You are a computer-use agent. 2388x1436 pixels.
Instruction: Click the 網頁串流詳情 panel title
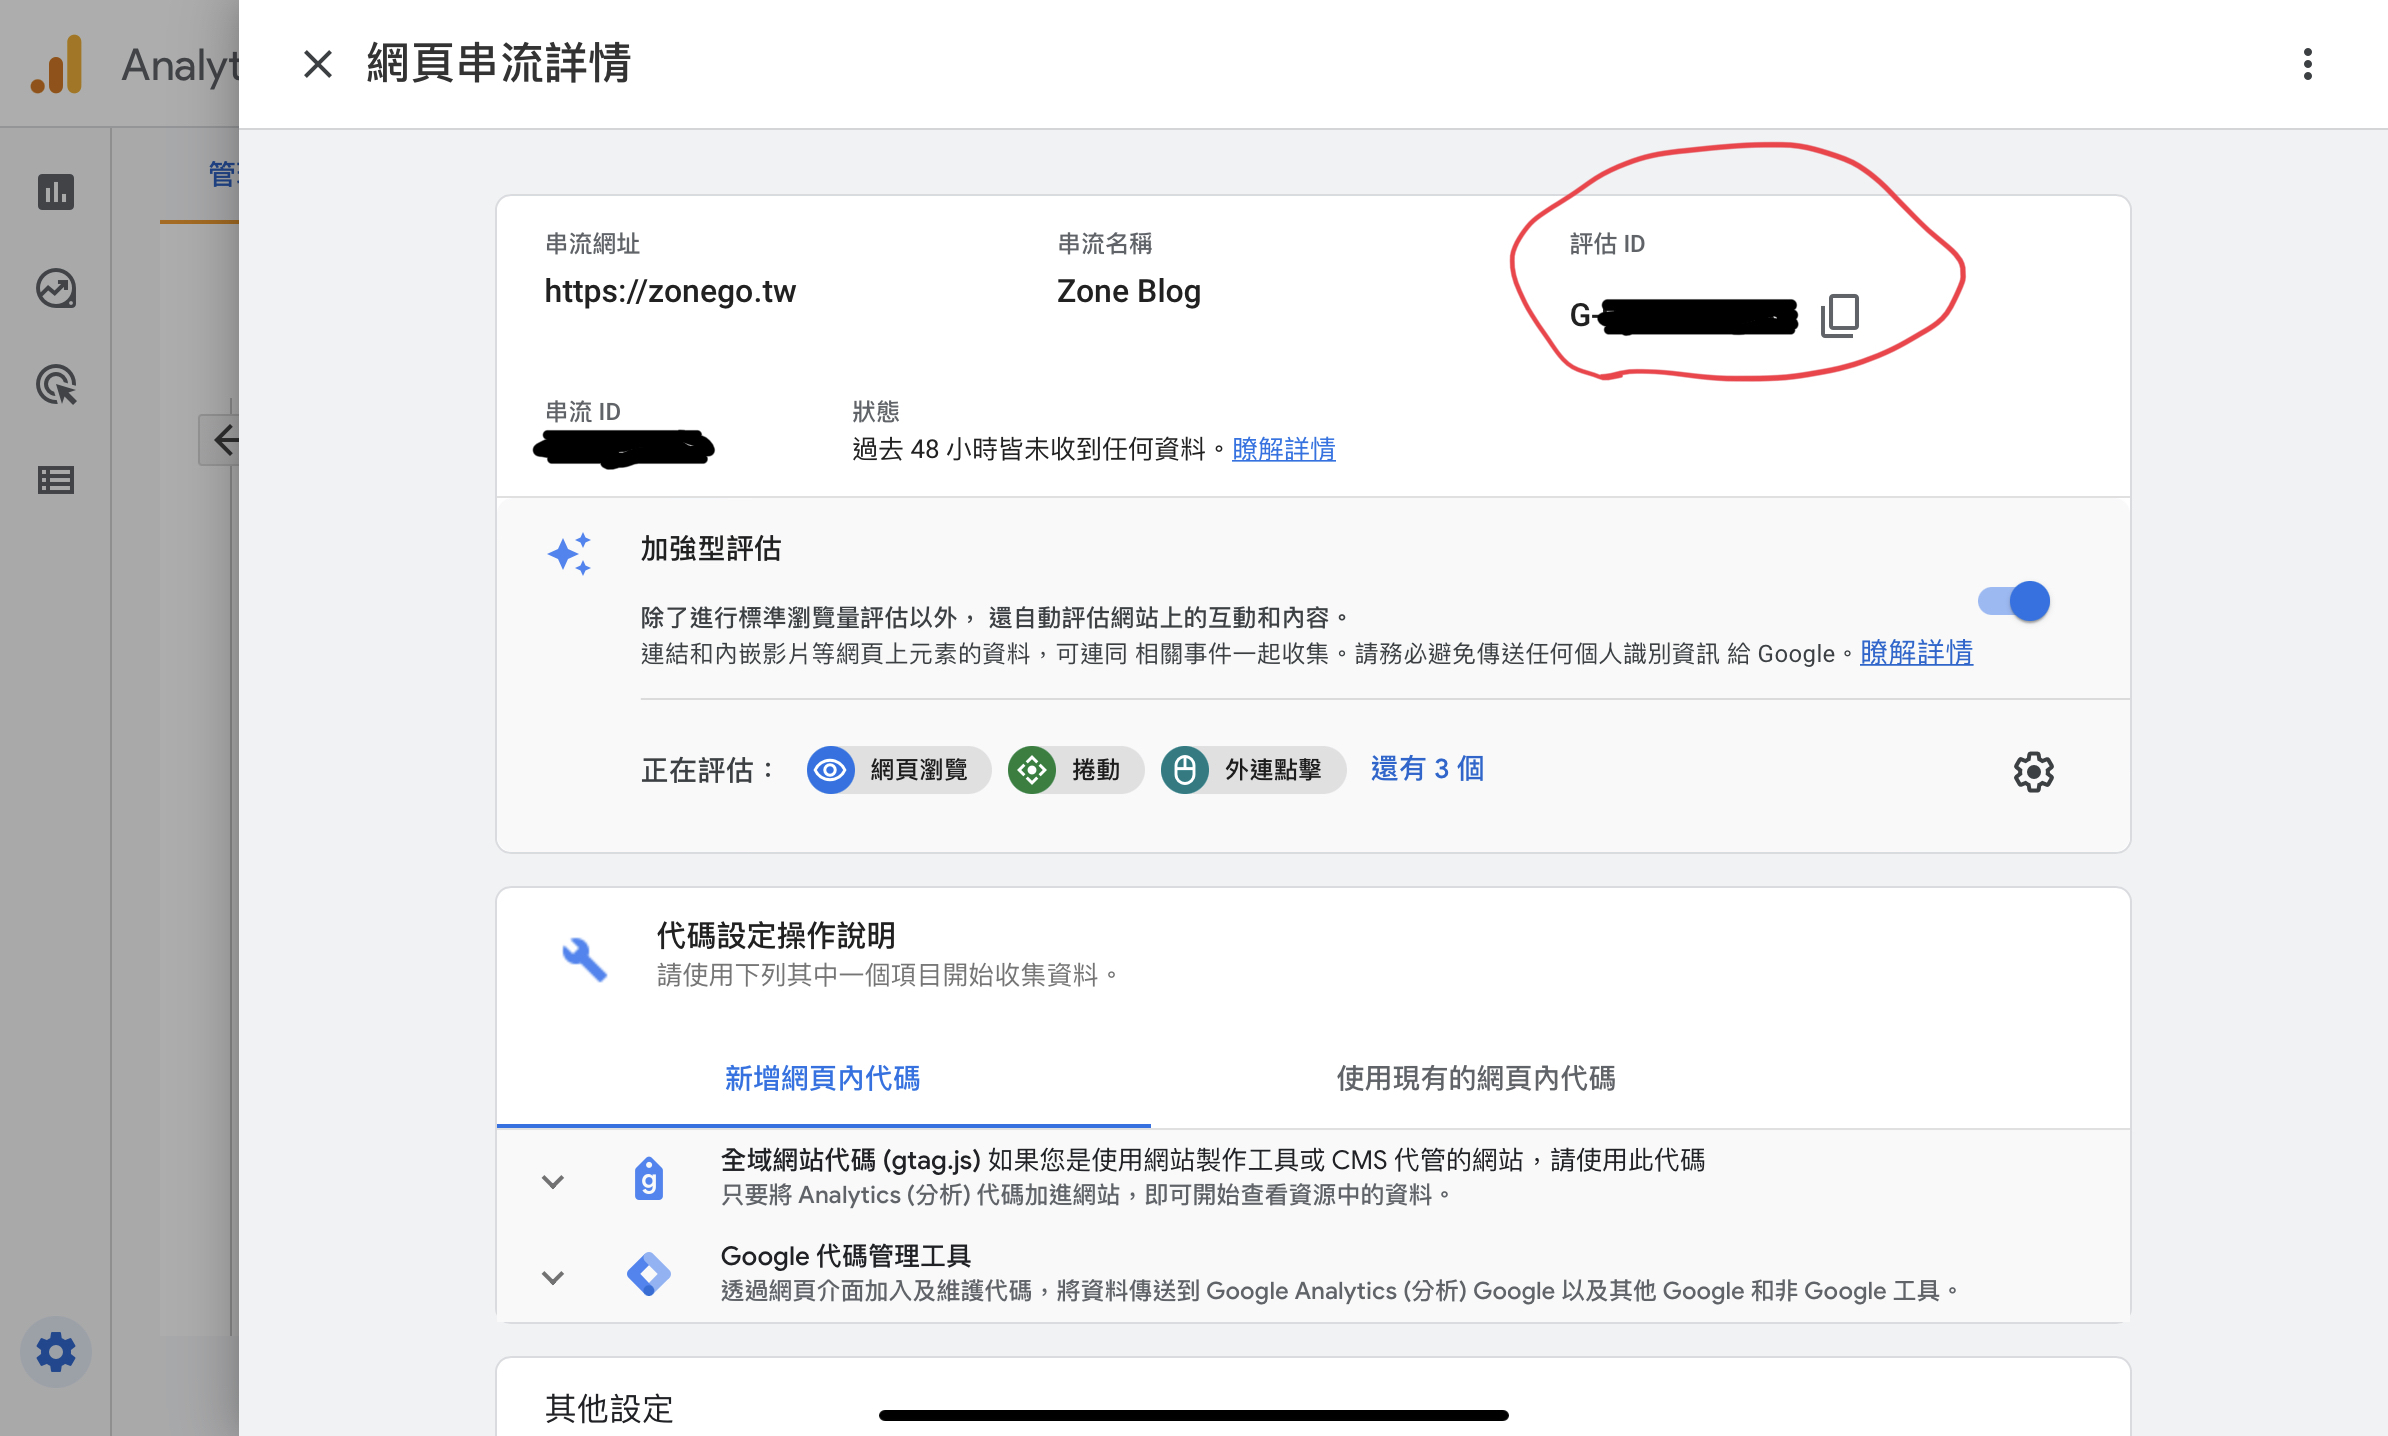[499, 63]
